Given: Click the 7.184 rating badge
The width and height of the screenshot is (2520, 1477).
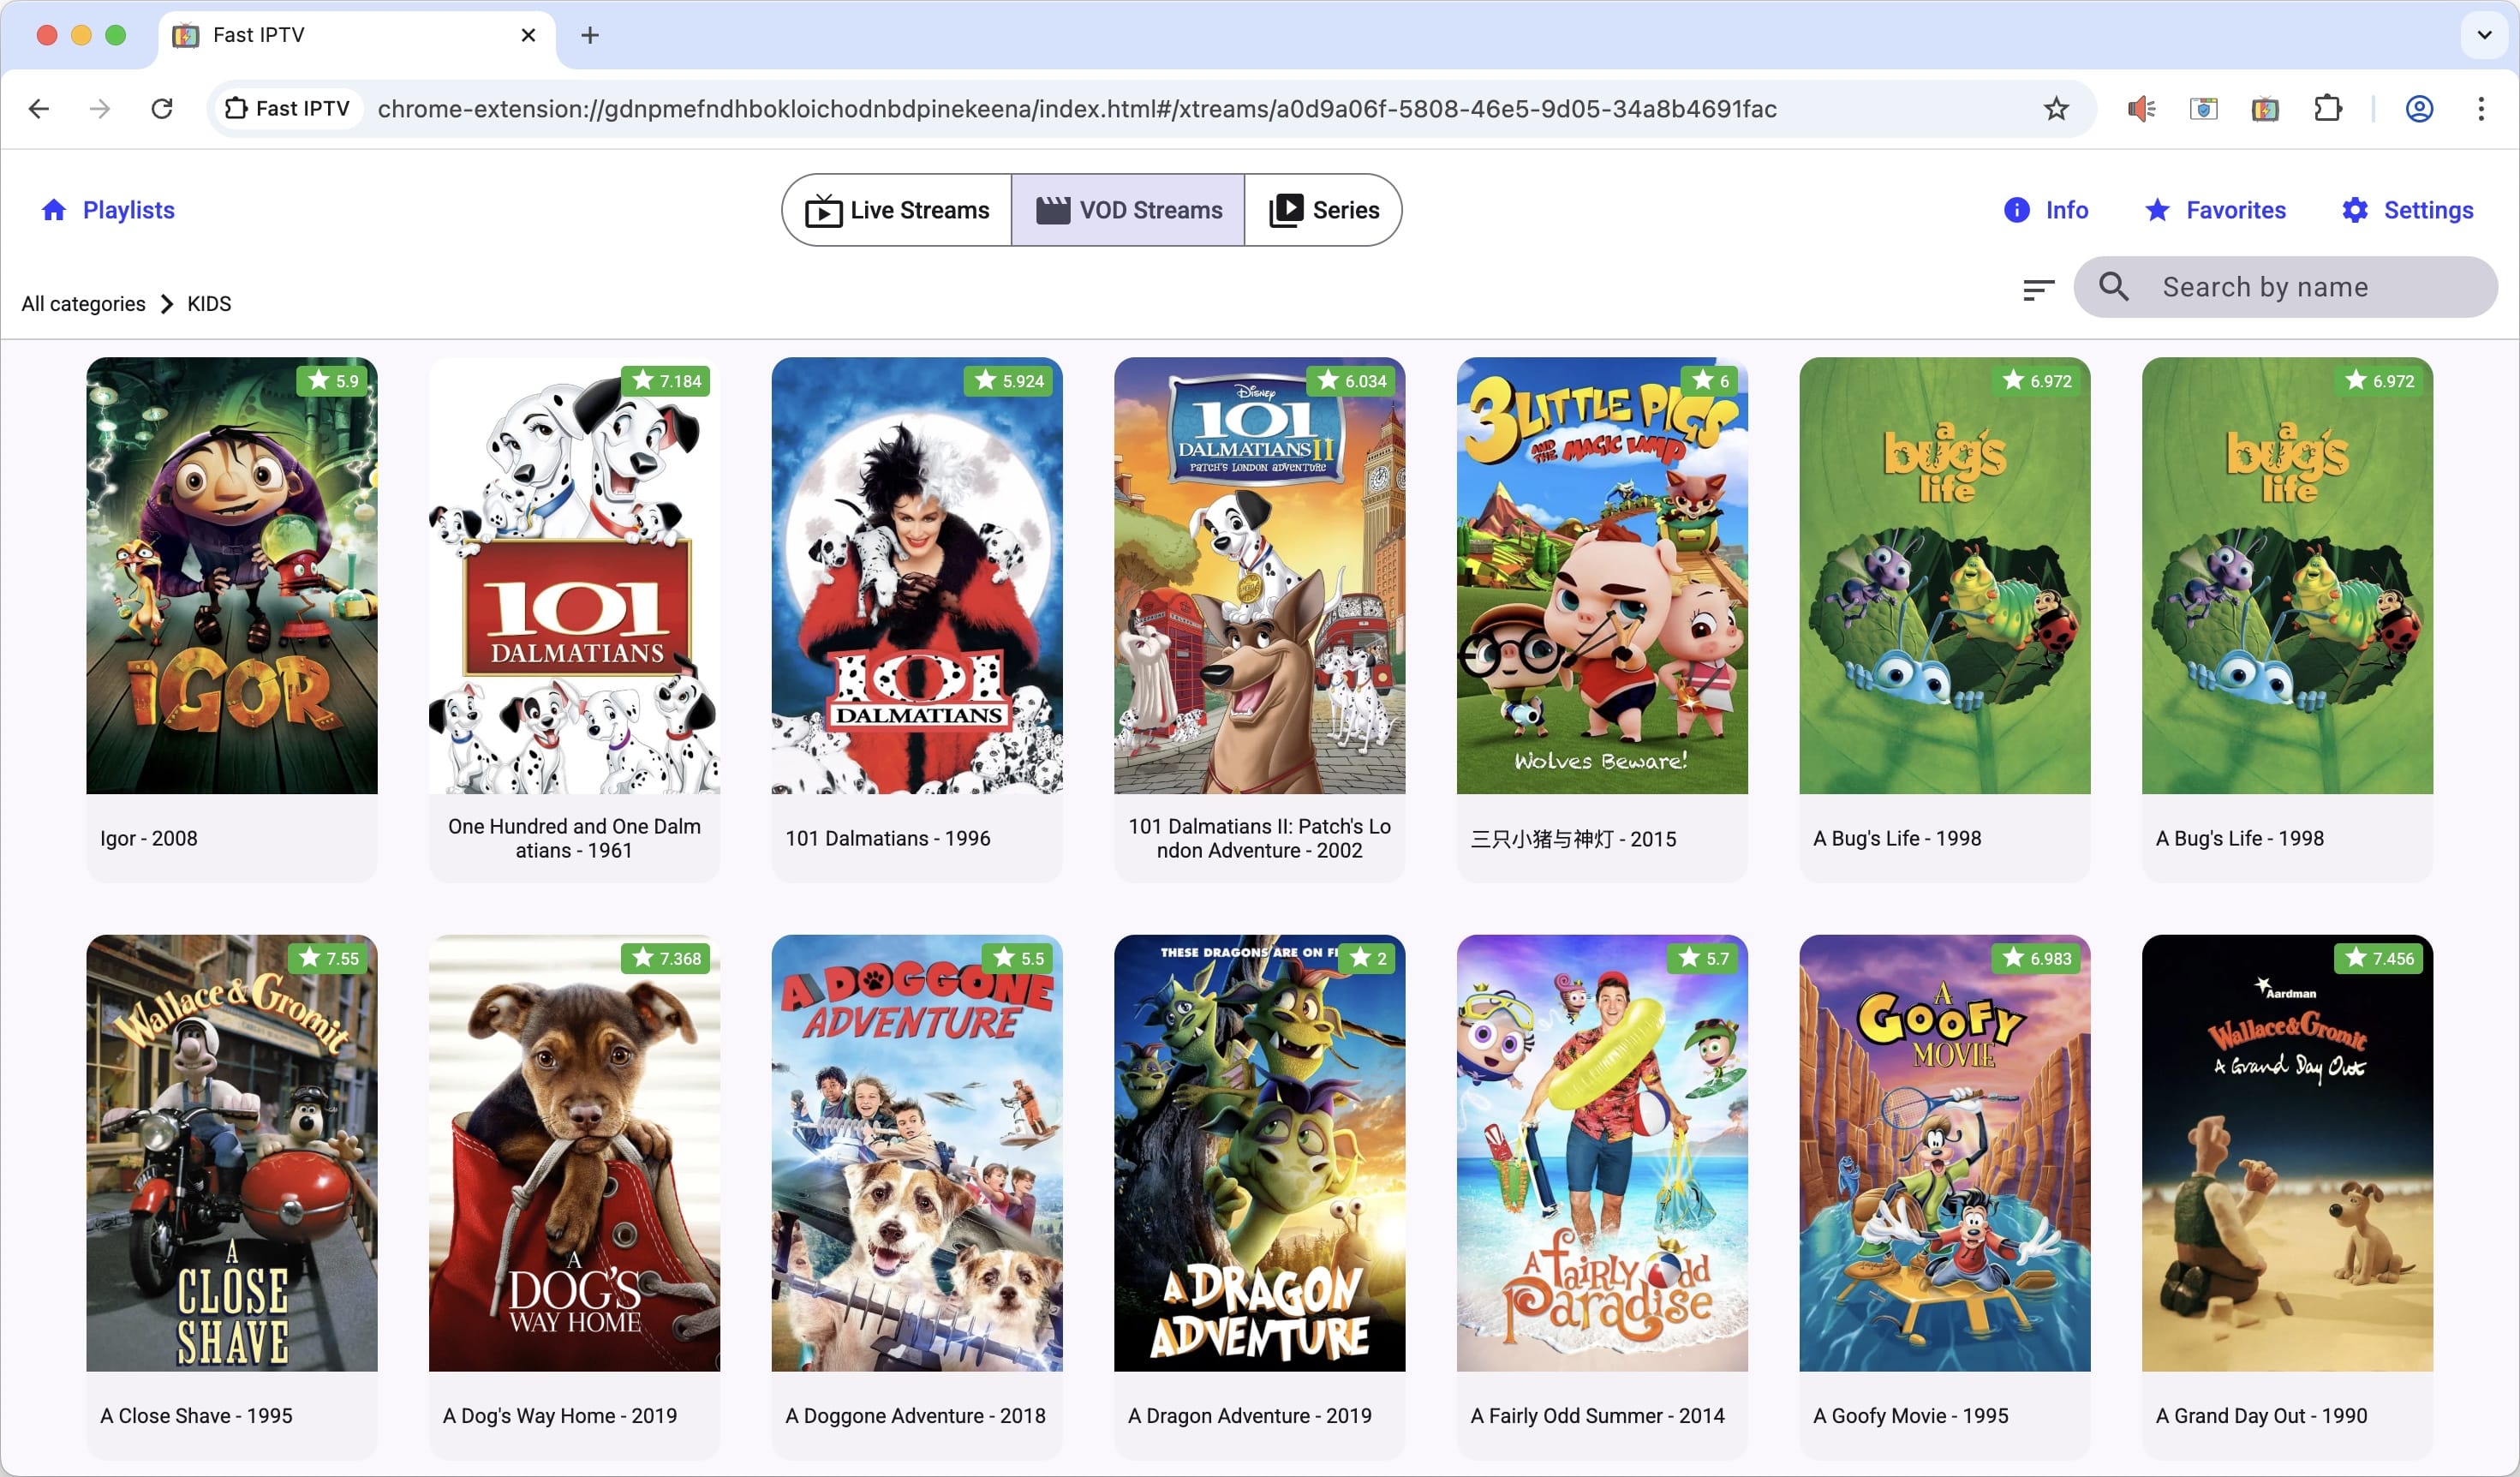Looking at the screenshot, I should click(x=666, y=381).
